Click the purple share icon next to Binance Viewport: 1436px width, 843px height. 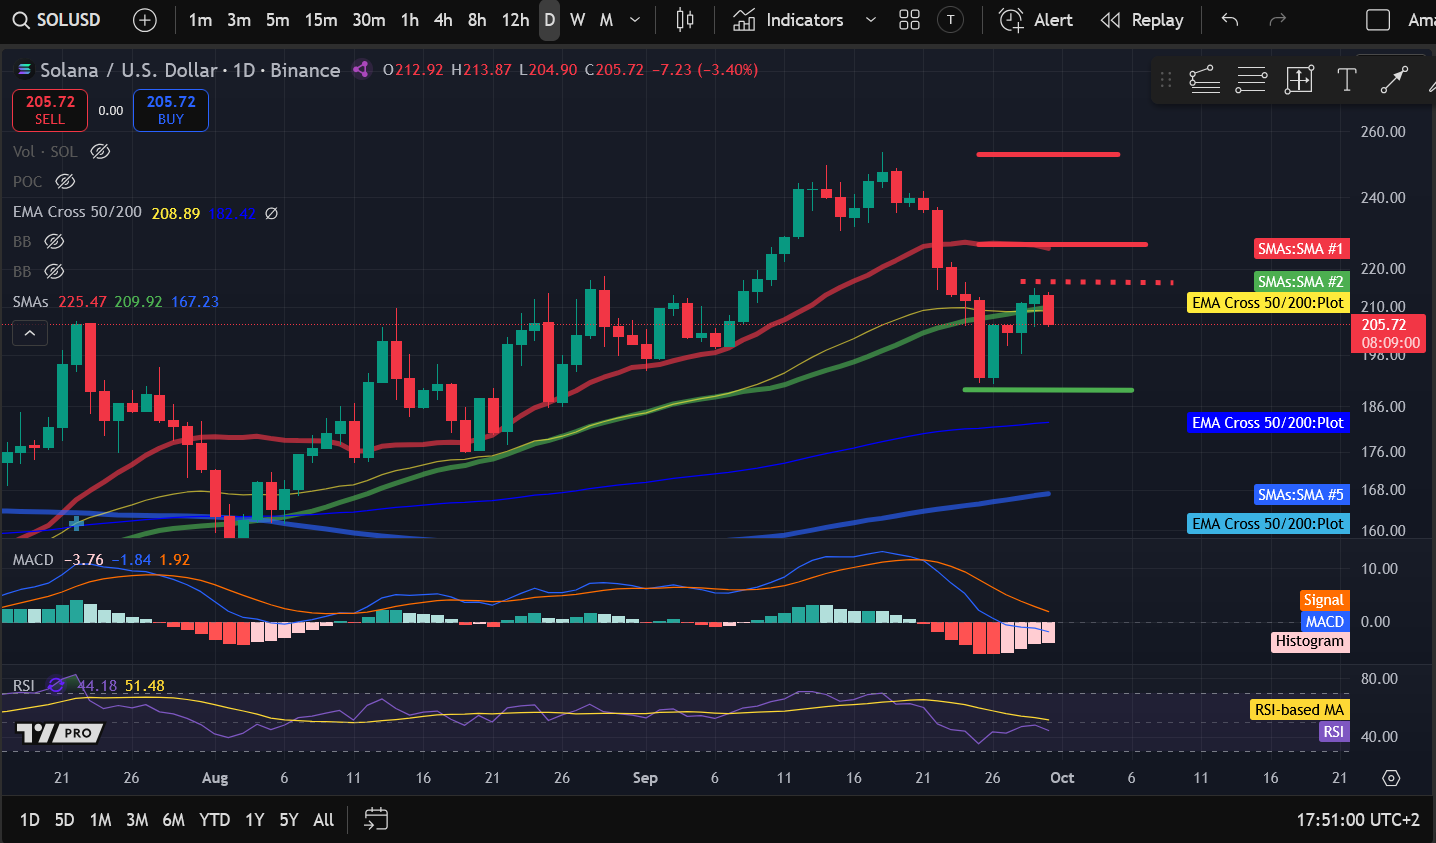click(361, 69)
